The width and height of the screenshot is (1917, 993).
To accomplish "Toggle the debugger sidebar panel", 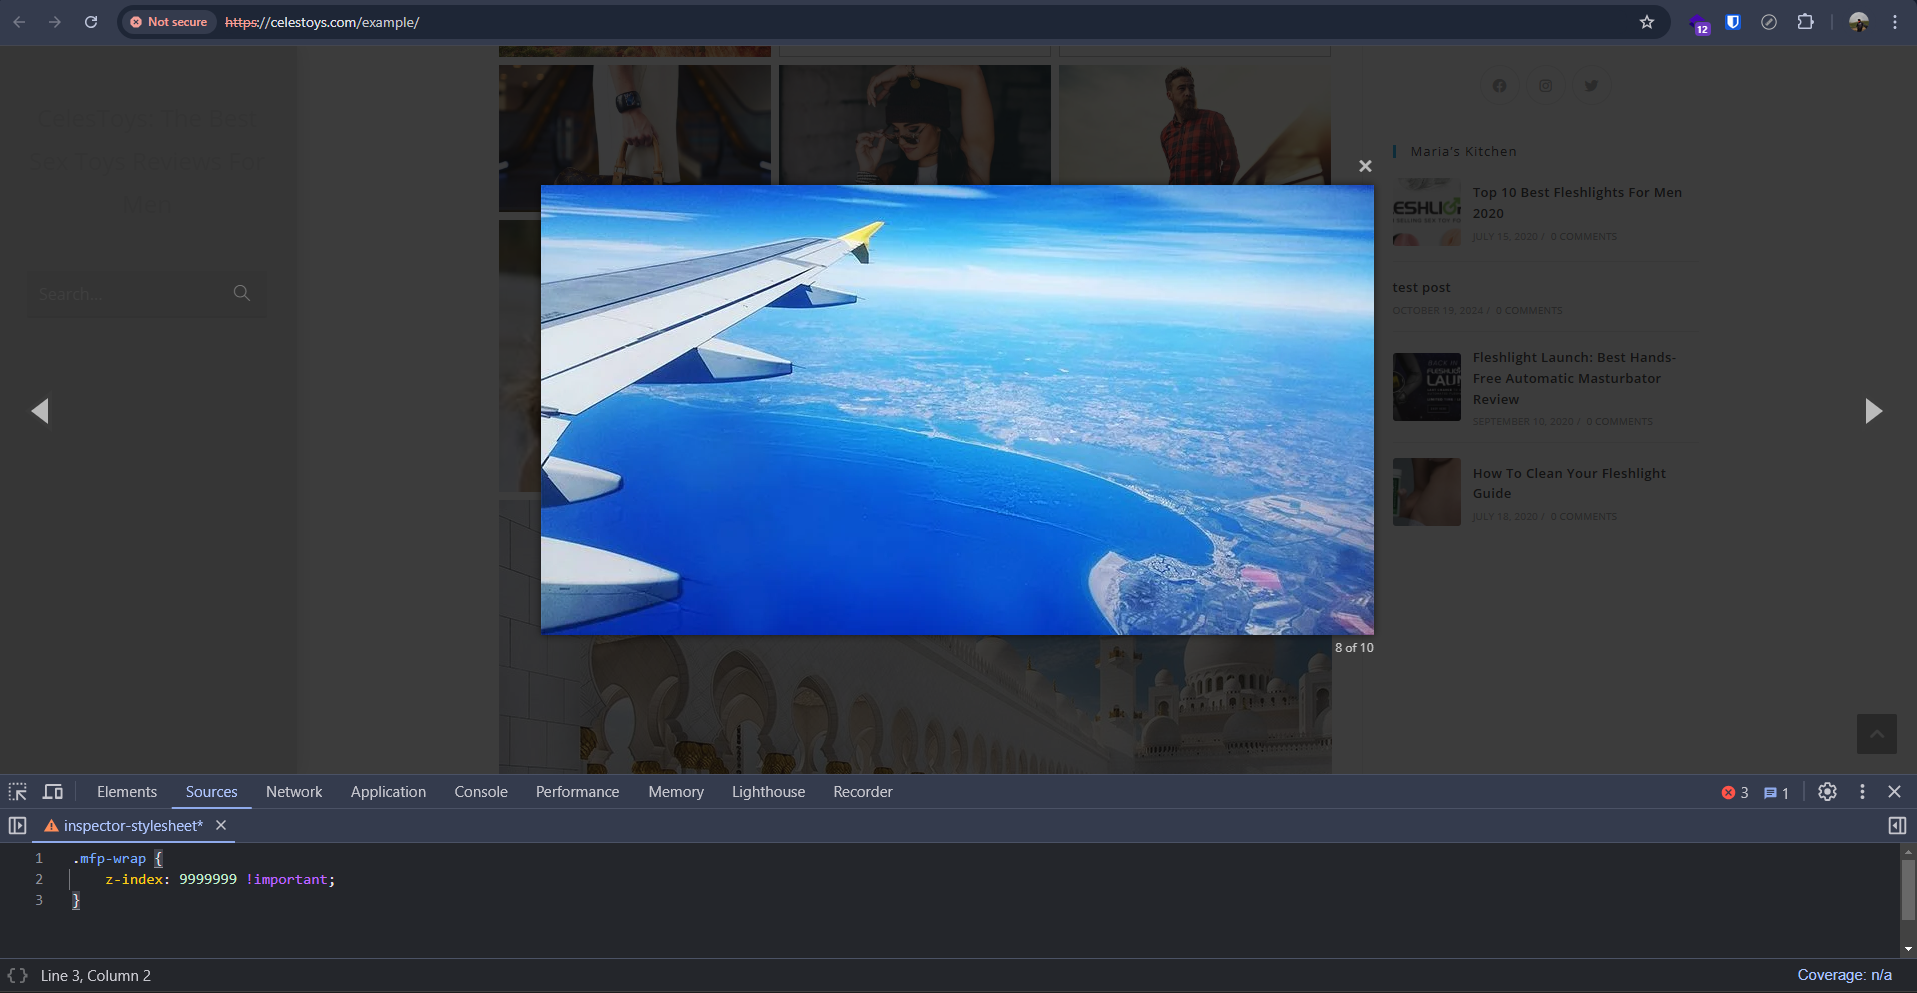I will [1897, 826].
